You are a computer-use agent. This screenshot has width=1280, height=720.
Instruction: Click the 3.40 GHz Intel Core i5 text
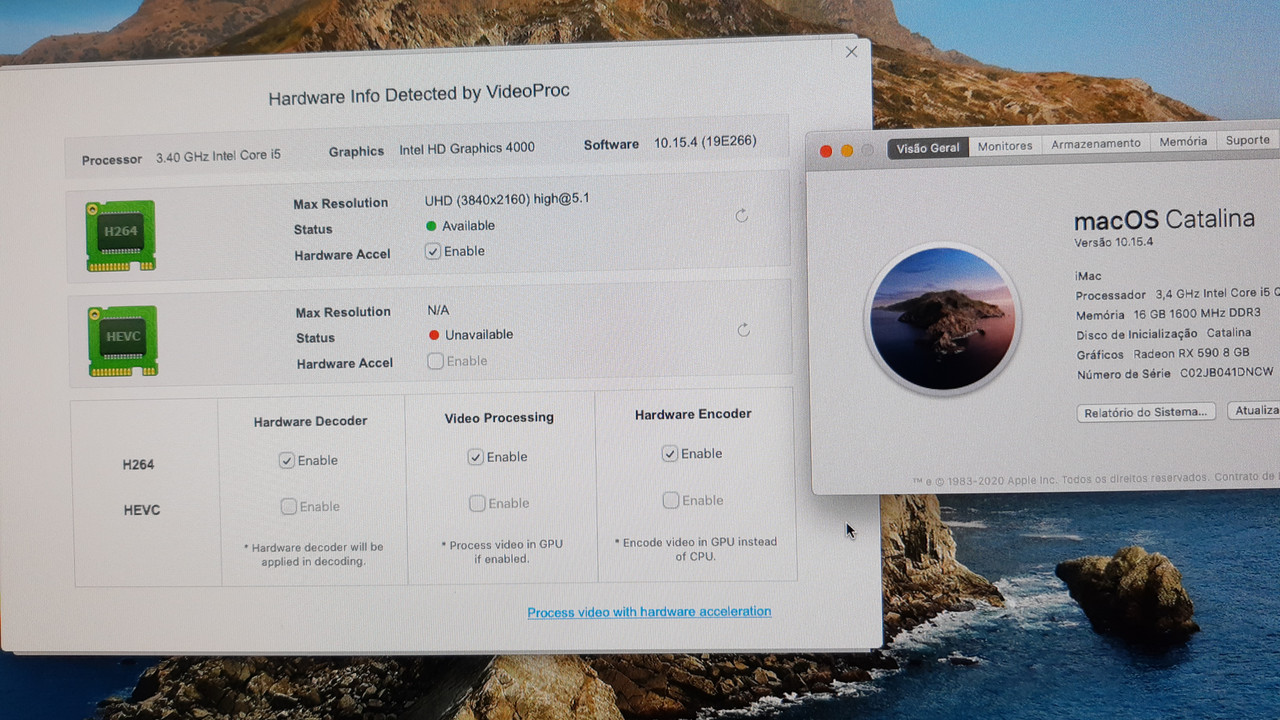(x=218, y=156)
